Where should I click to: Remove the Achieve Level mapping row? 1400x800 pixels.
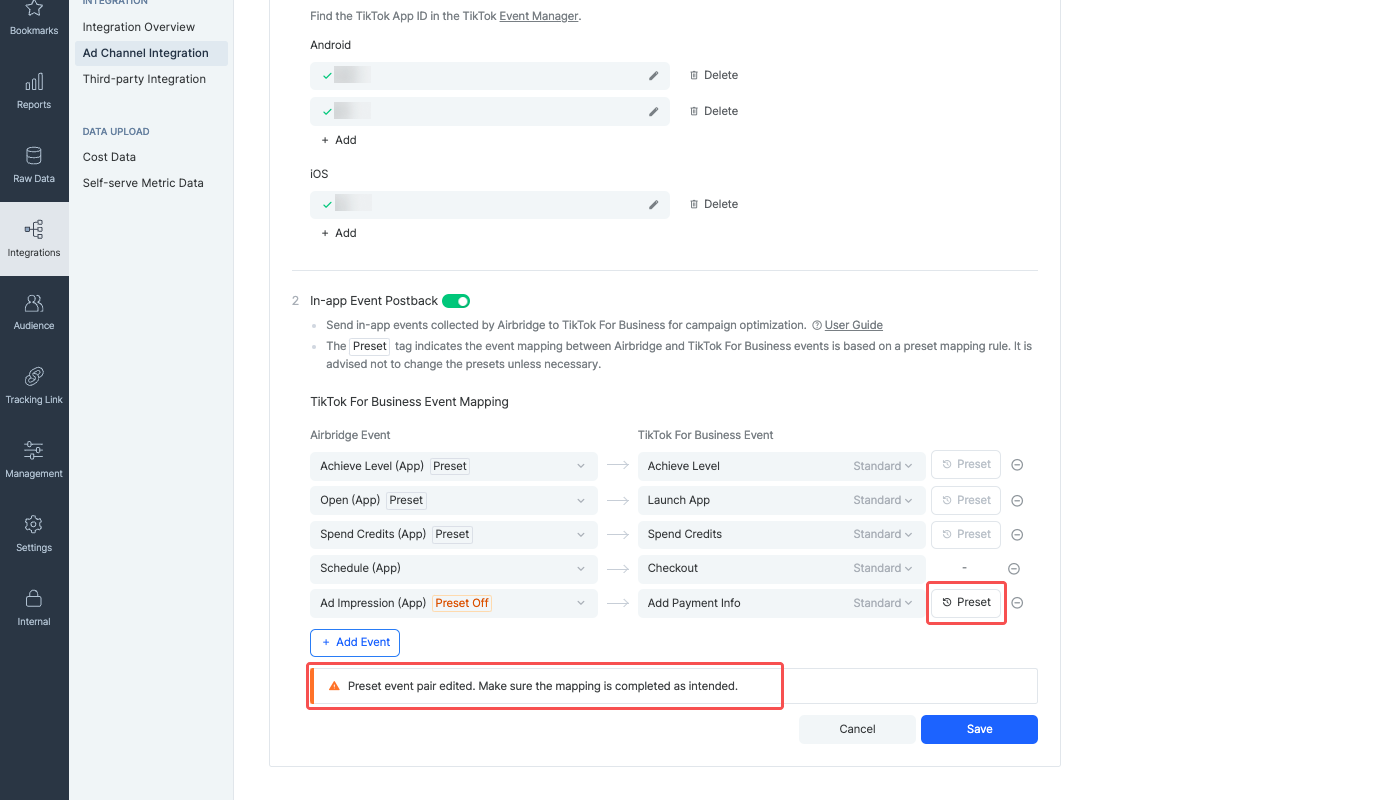[x=1017, y=465]
